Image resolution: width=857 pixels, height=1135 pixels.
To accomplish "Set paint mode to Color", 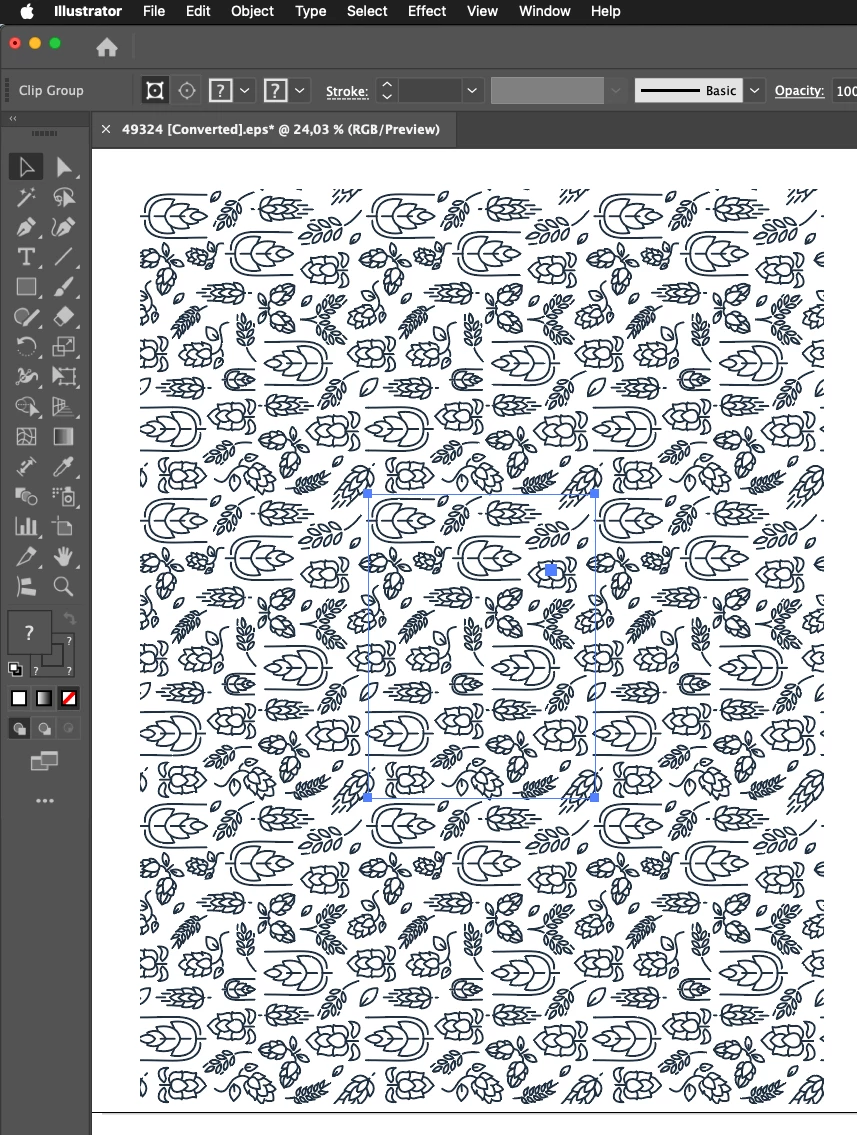I will tap(19, 698).
